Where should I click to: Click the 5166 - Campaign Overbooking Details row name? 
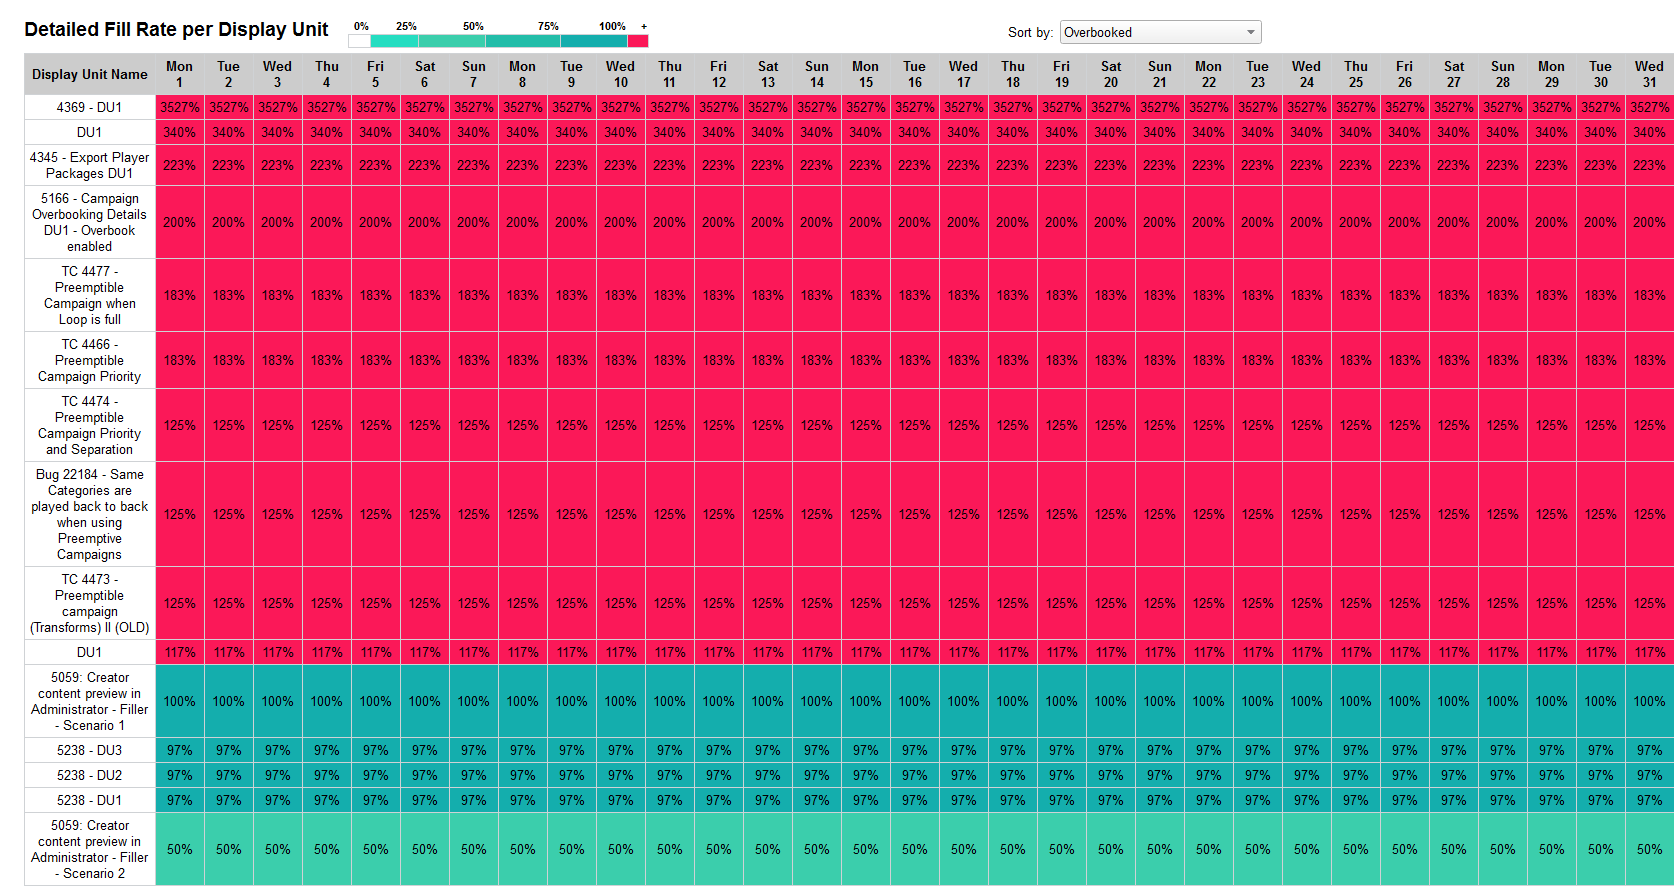point(90,222)
